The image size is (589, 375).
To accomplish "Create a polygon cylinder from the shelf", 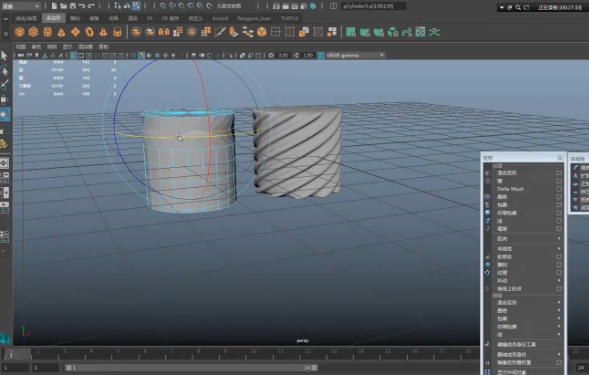I will tap(47, 32).
